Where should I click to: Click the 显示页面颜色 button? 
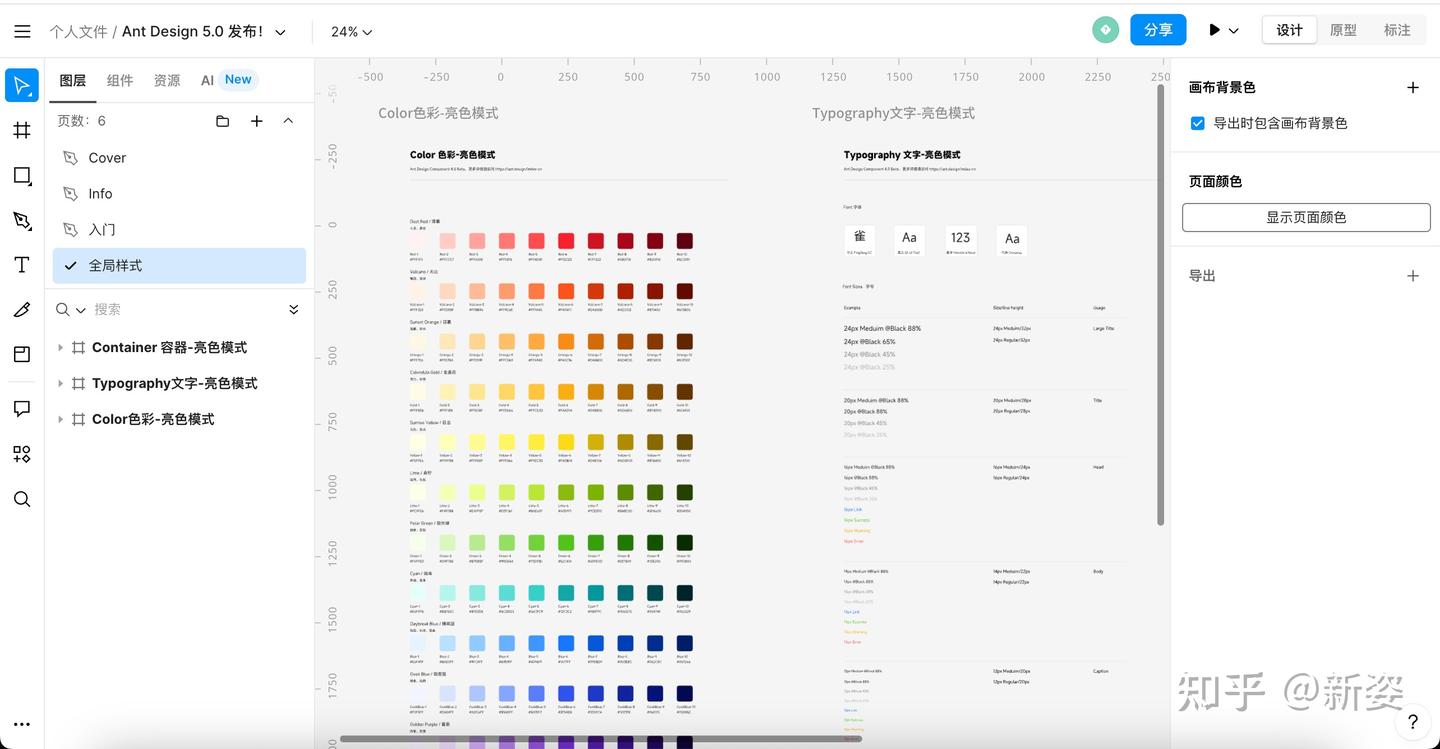point(1306,217)
